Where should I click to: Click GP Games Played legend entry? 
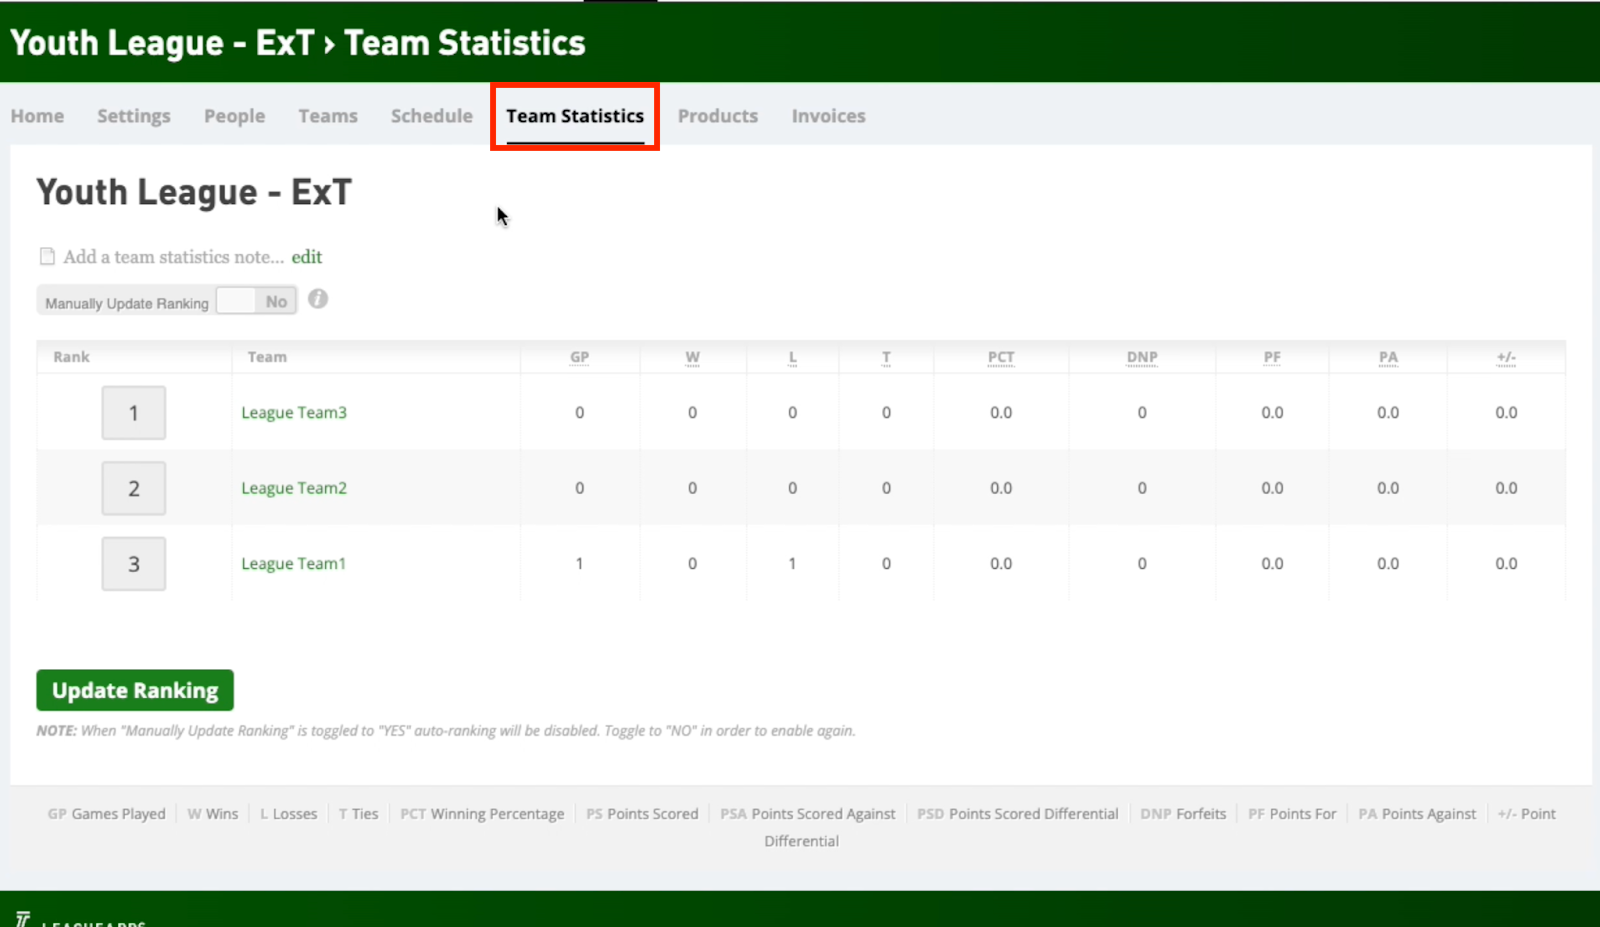click(107, 814)
